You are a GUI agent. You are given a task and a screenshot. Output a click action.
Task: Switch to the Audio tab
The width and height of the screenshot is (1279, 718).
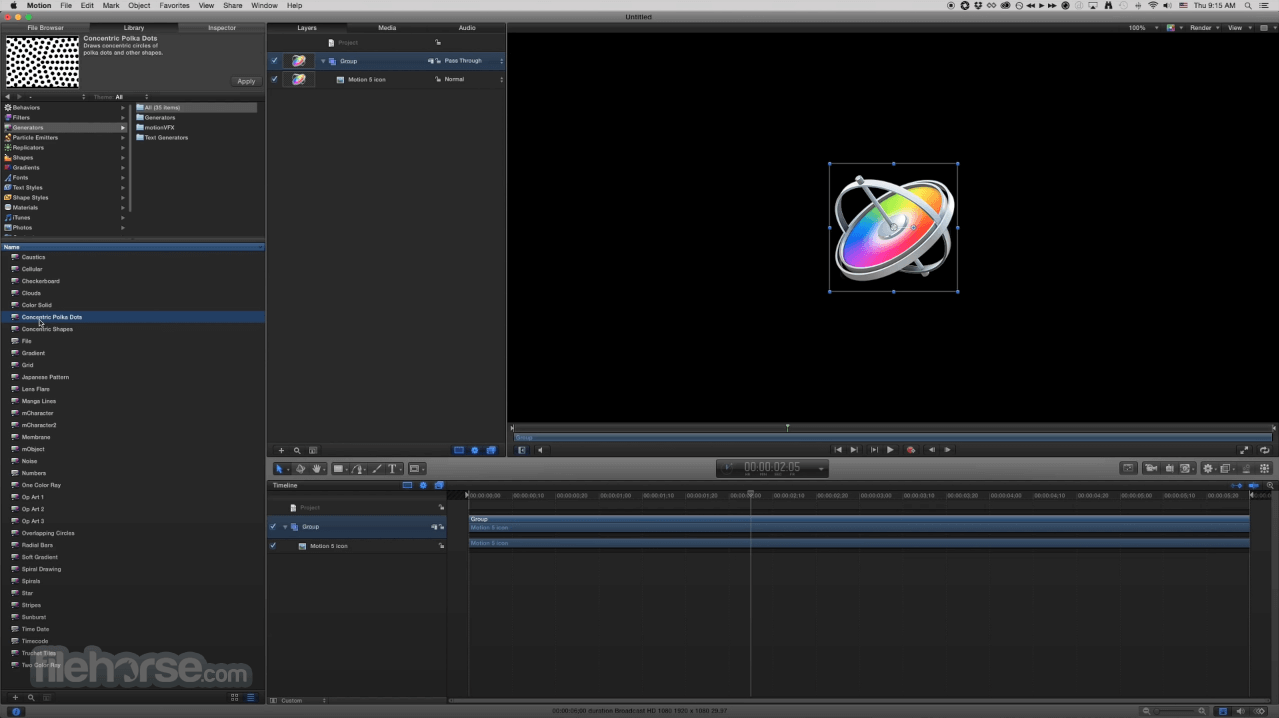(x=467, y=28)
